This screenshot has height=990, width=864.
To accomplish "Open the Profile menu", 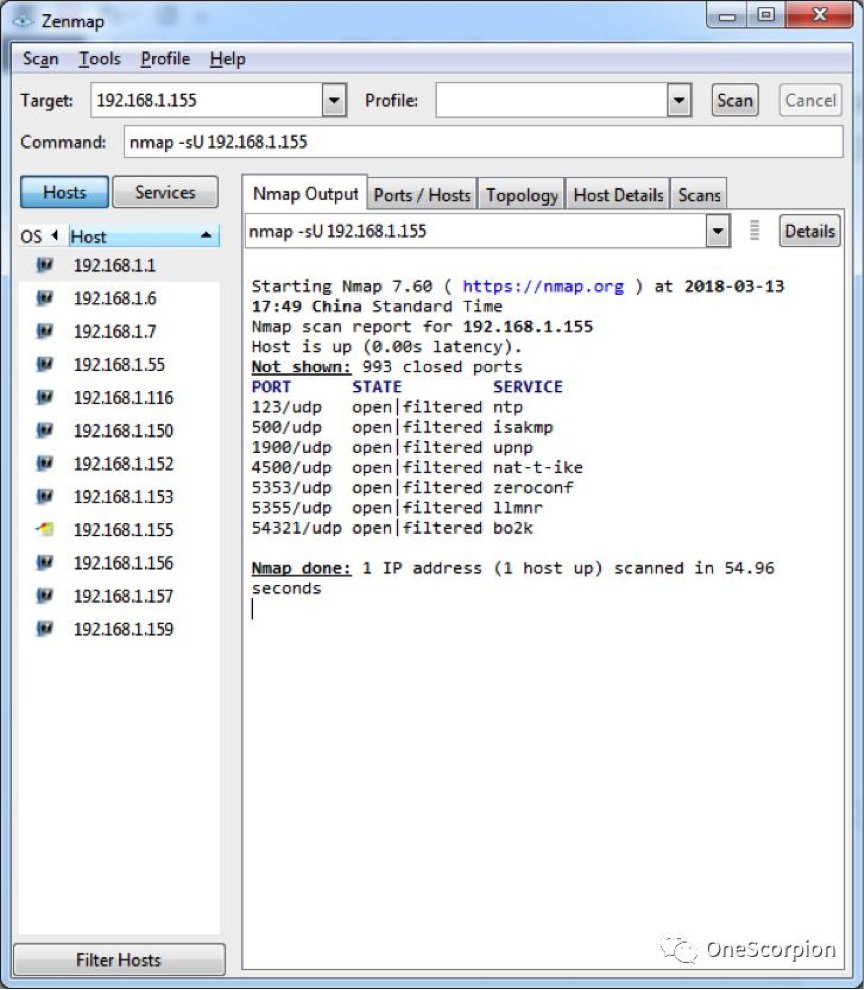I will pyautogui.click(x=165, y=59).
